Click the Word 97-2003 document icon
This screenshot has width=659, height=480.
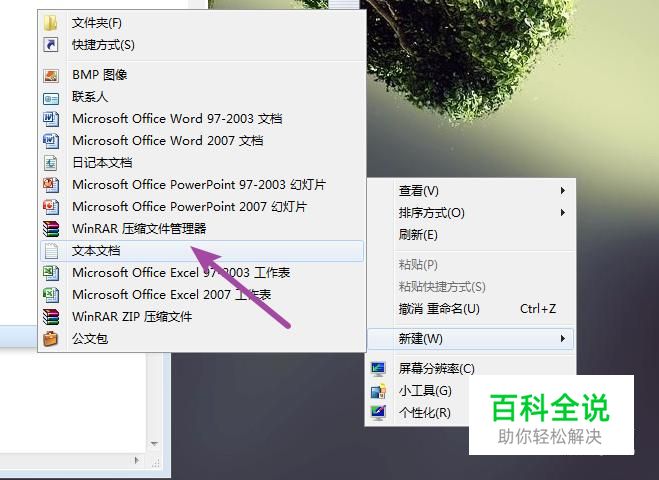click(x=51, y=119)
